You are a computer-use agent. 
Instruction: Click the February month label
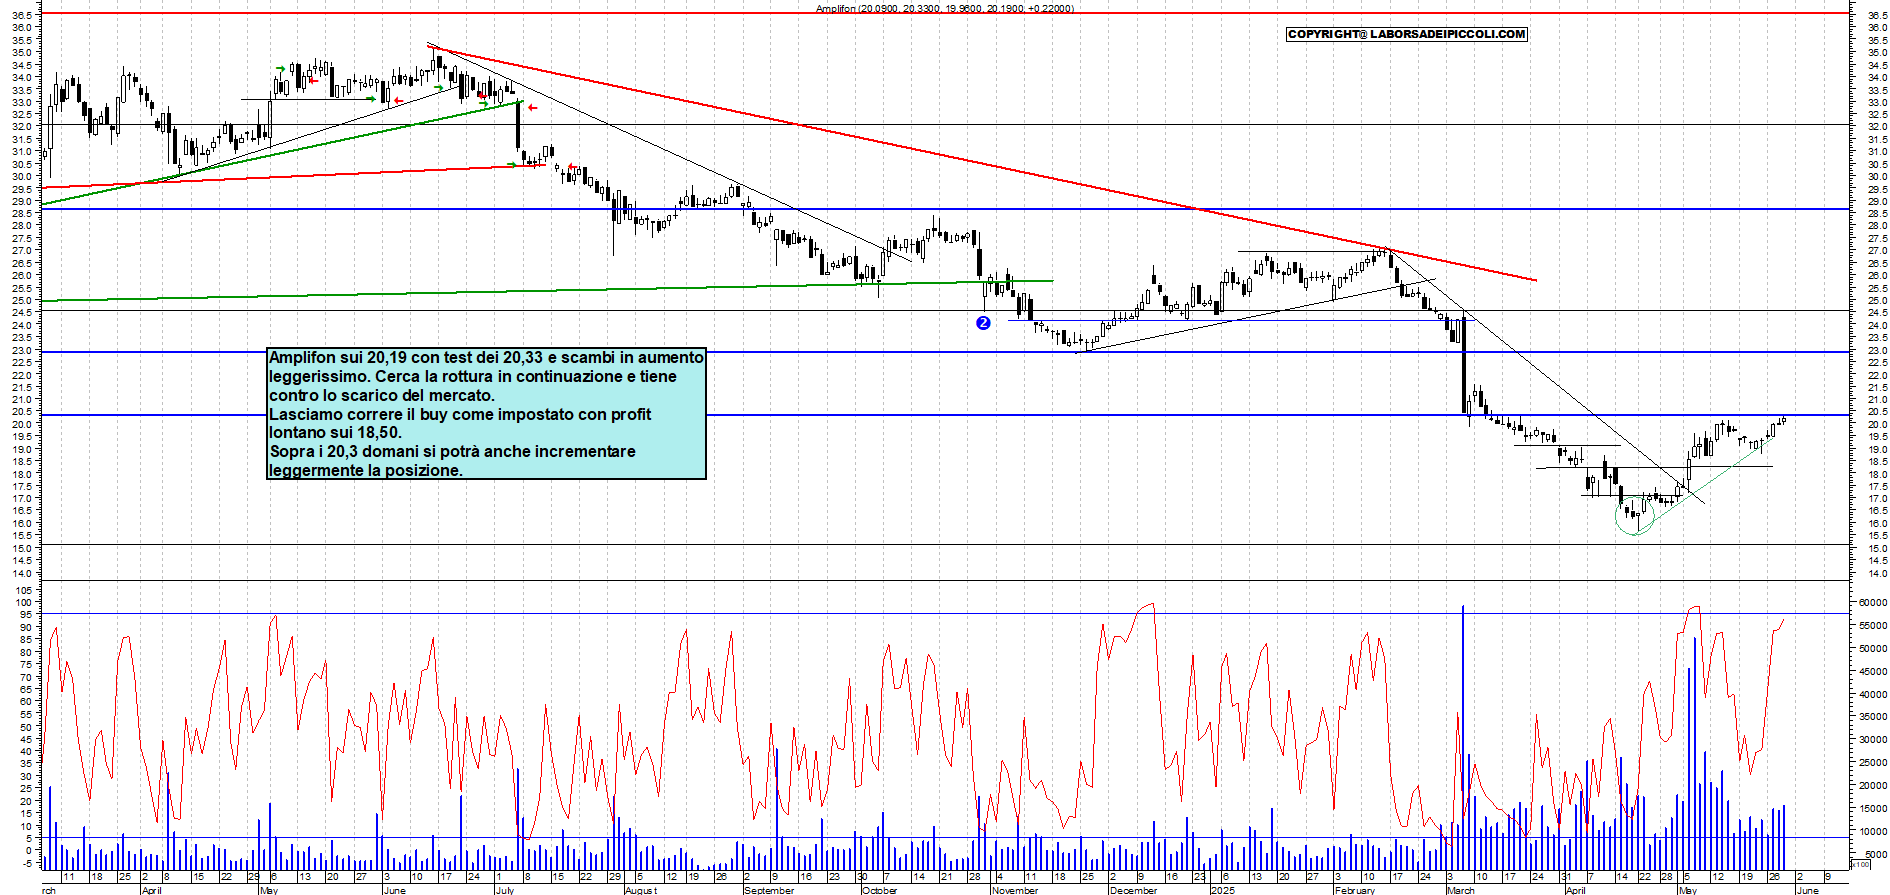pos(1354,890)
